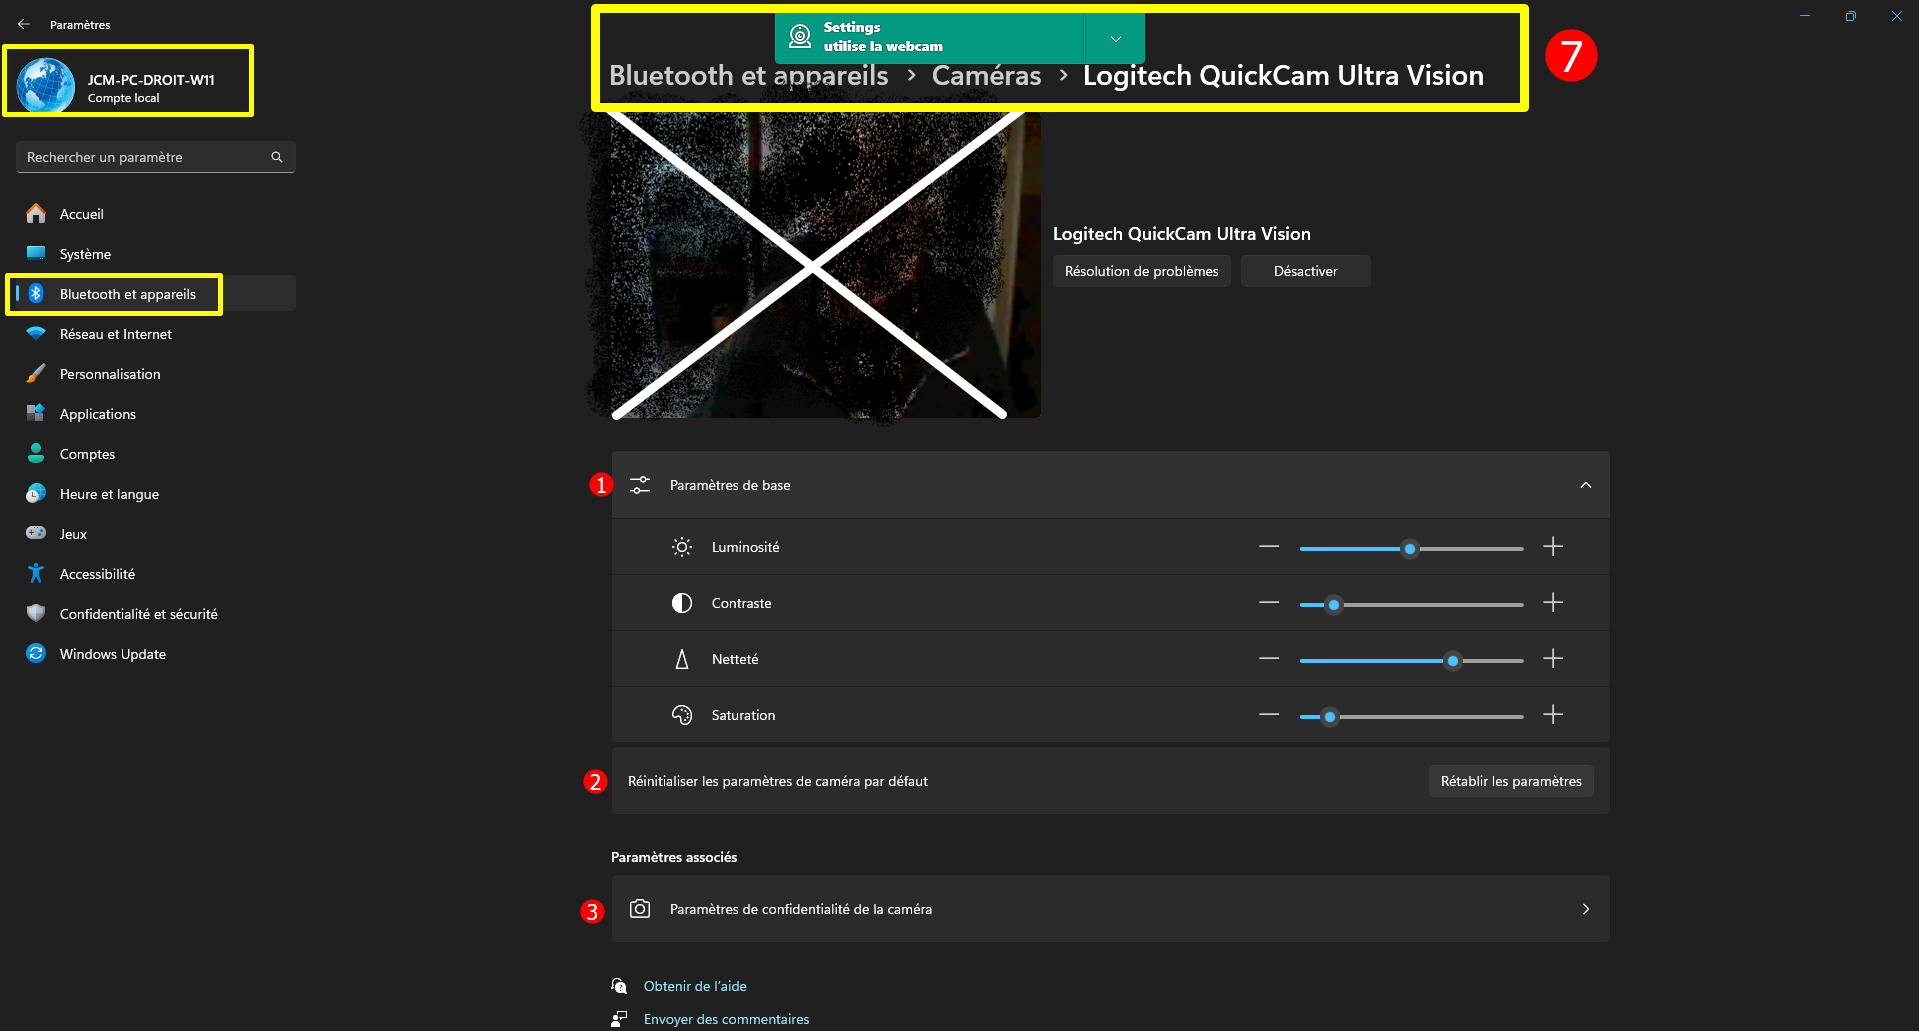1919x1031 pixels.
Task: Open Heure et langue settings
Action: pos(156,494)
